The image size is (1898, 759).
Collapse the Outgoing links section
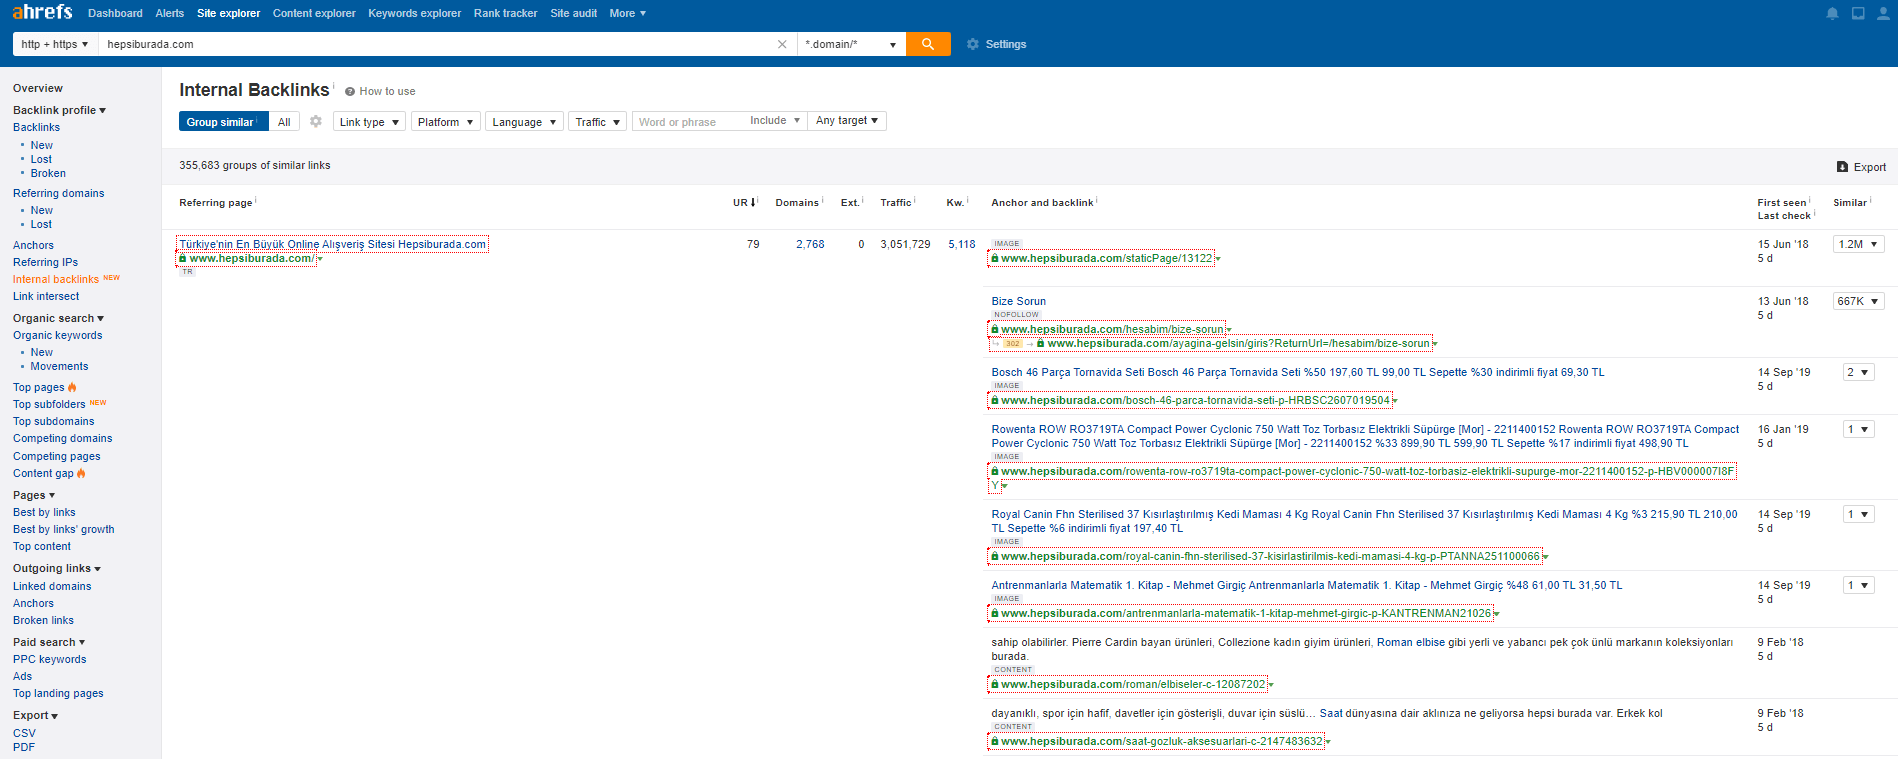click(x=57, y=568)
